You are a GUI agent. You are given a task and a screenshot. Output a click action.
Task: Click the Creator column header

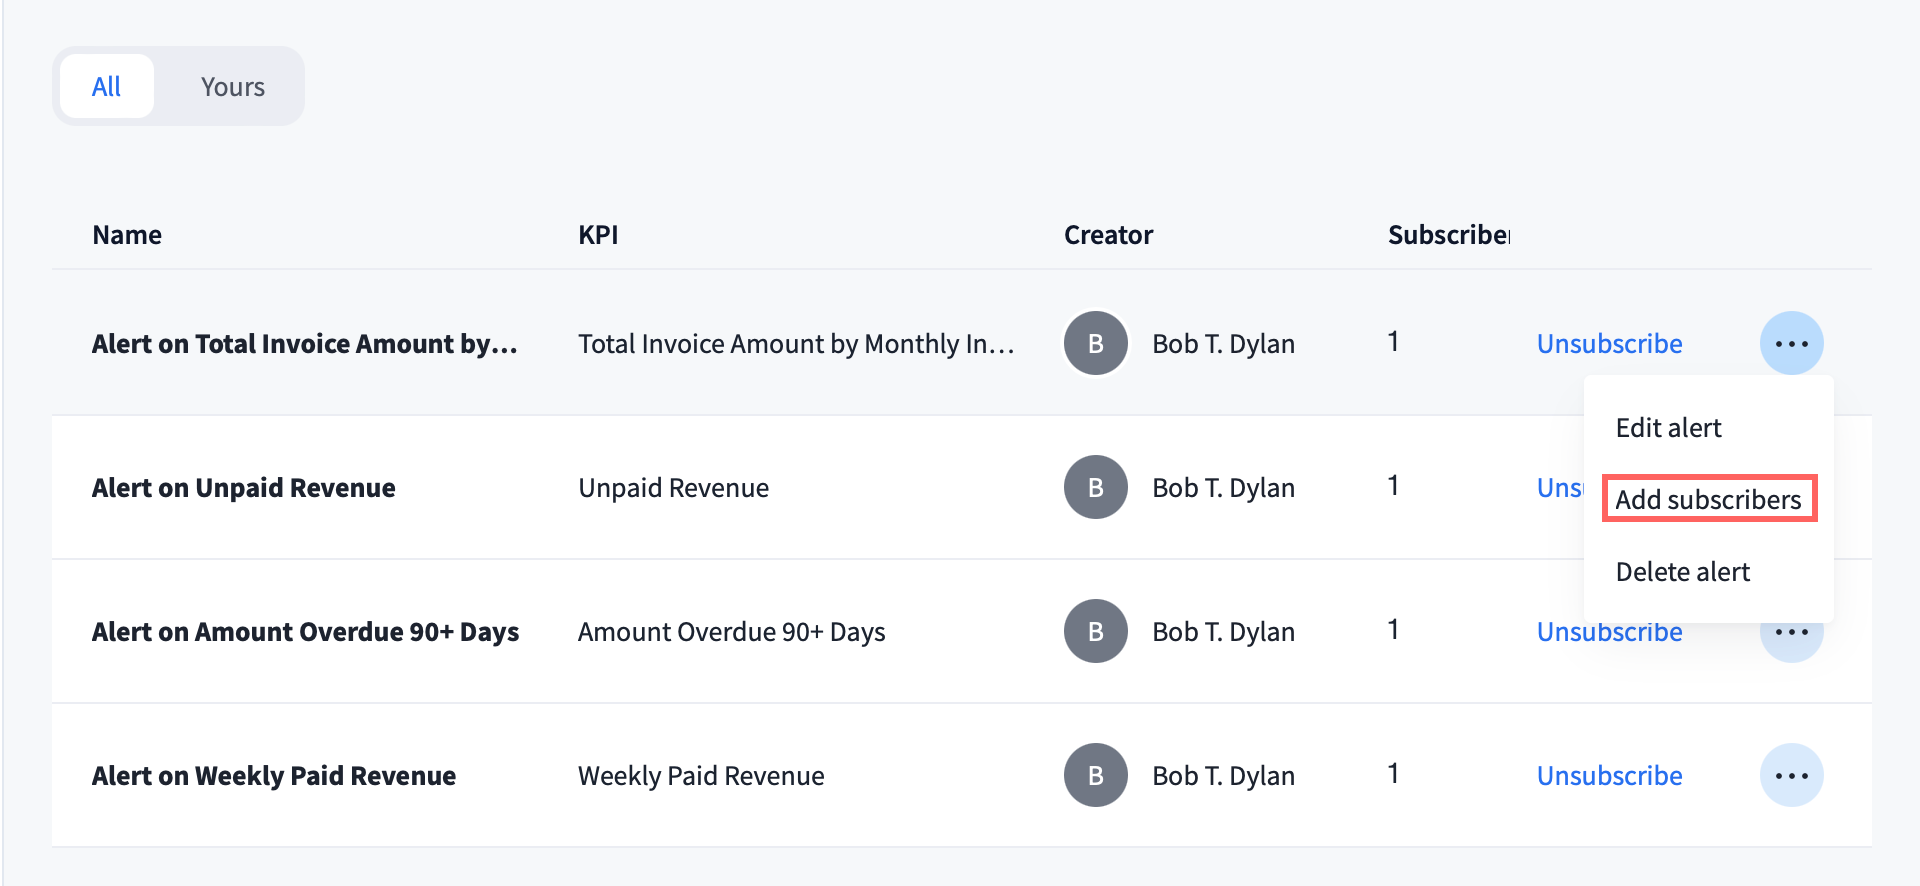pos(1108,235)
